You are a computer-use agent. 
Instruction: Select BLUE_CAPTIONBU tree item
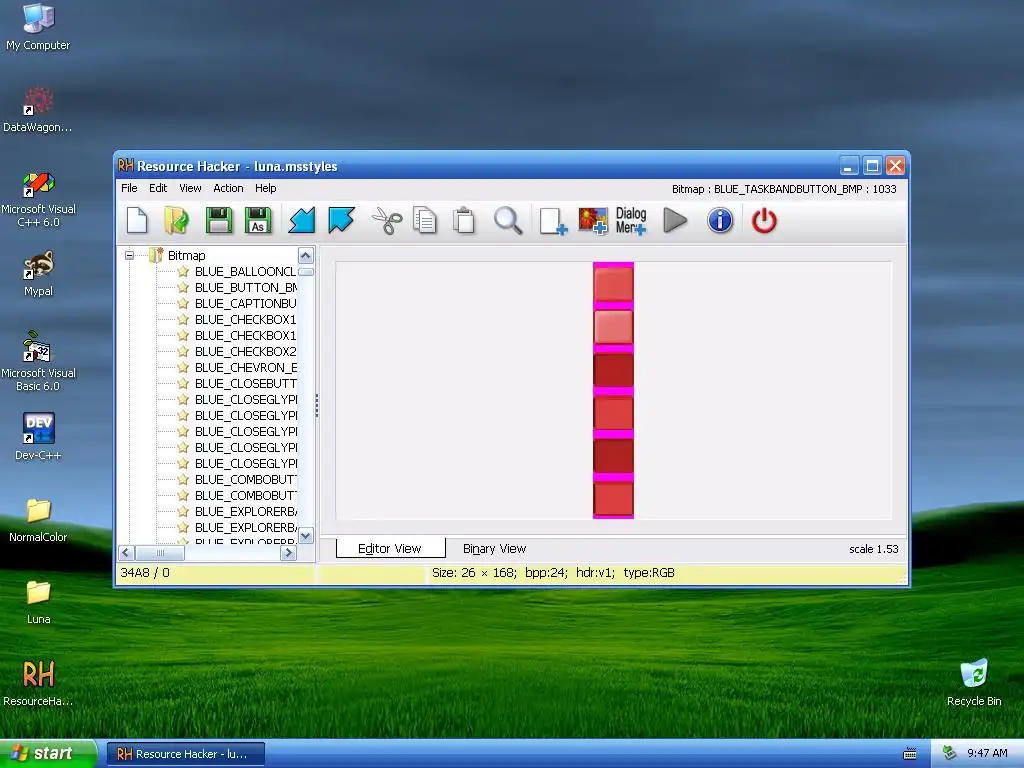[245, 304]
